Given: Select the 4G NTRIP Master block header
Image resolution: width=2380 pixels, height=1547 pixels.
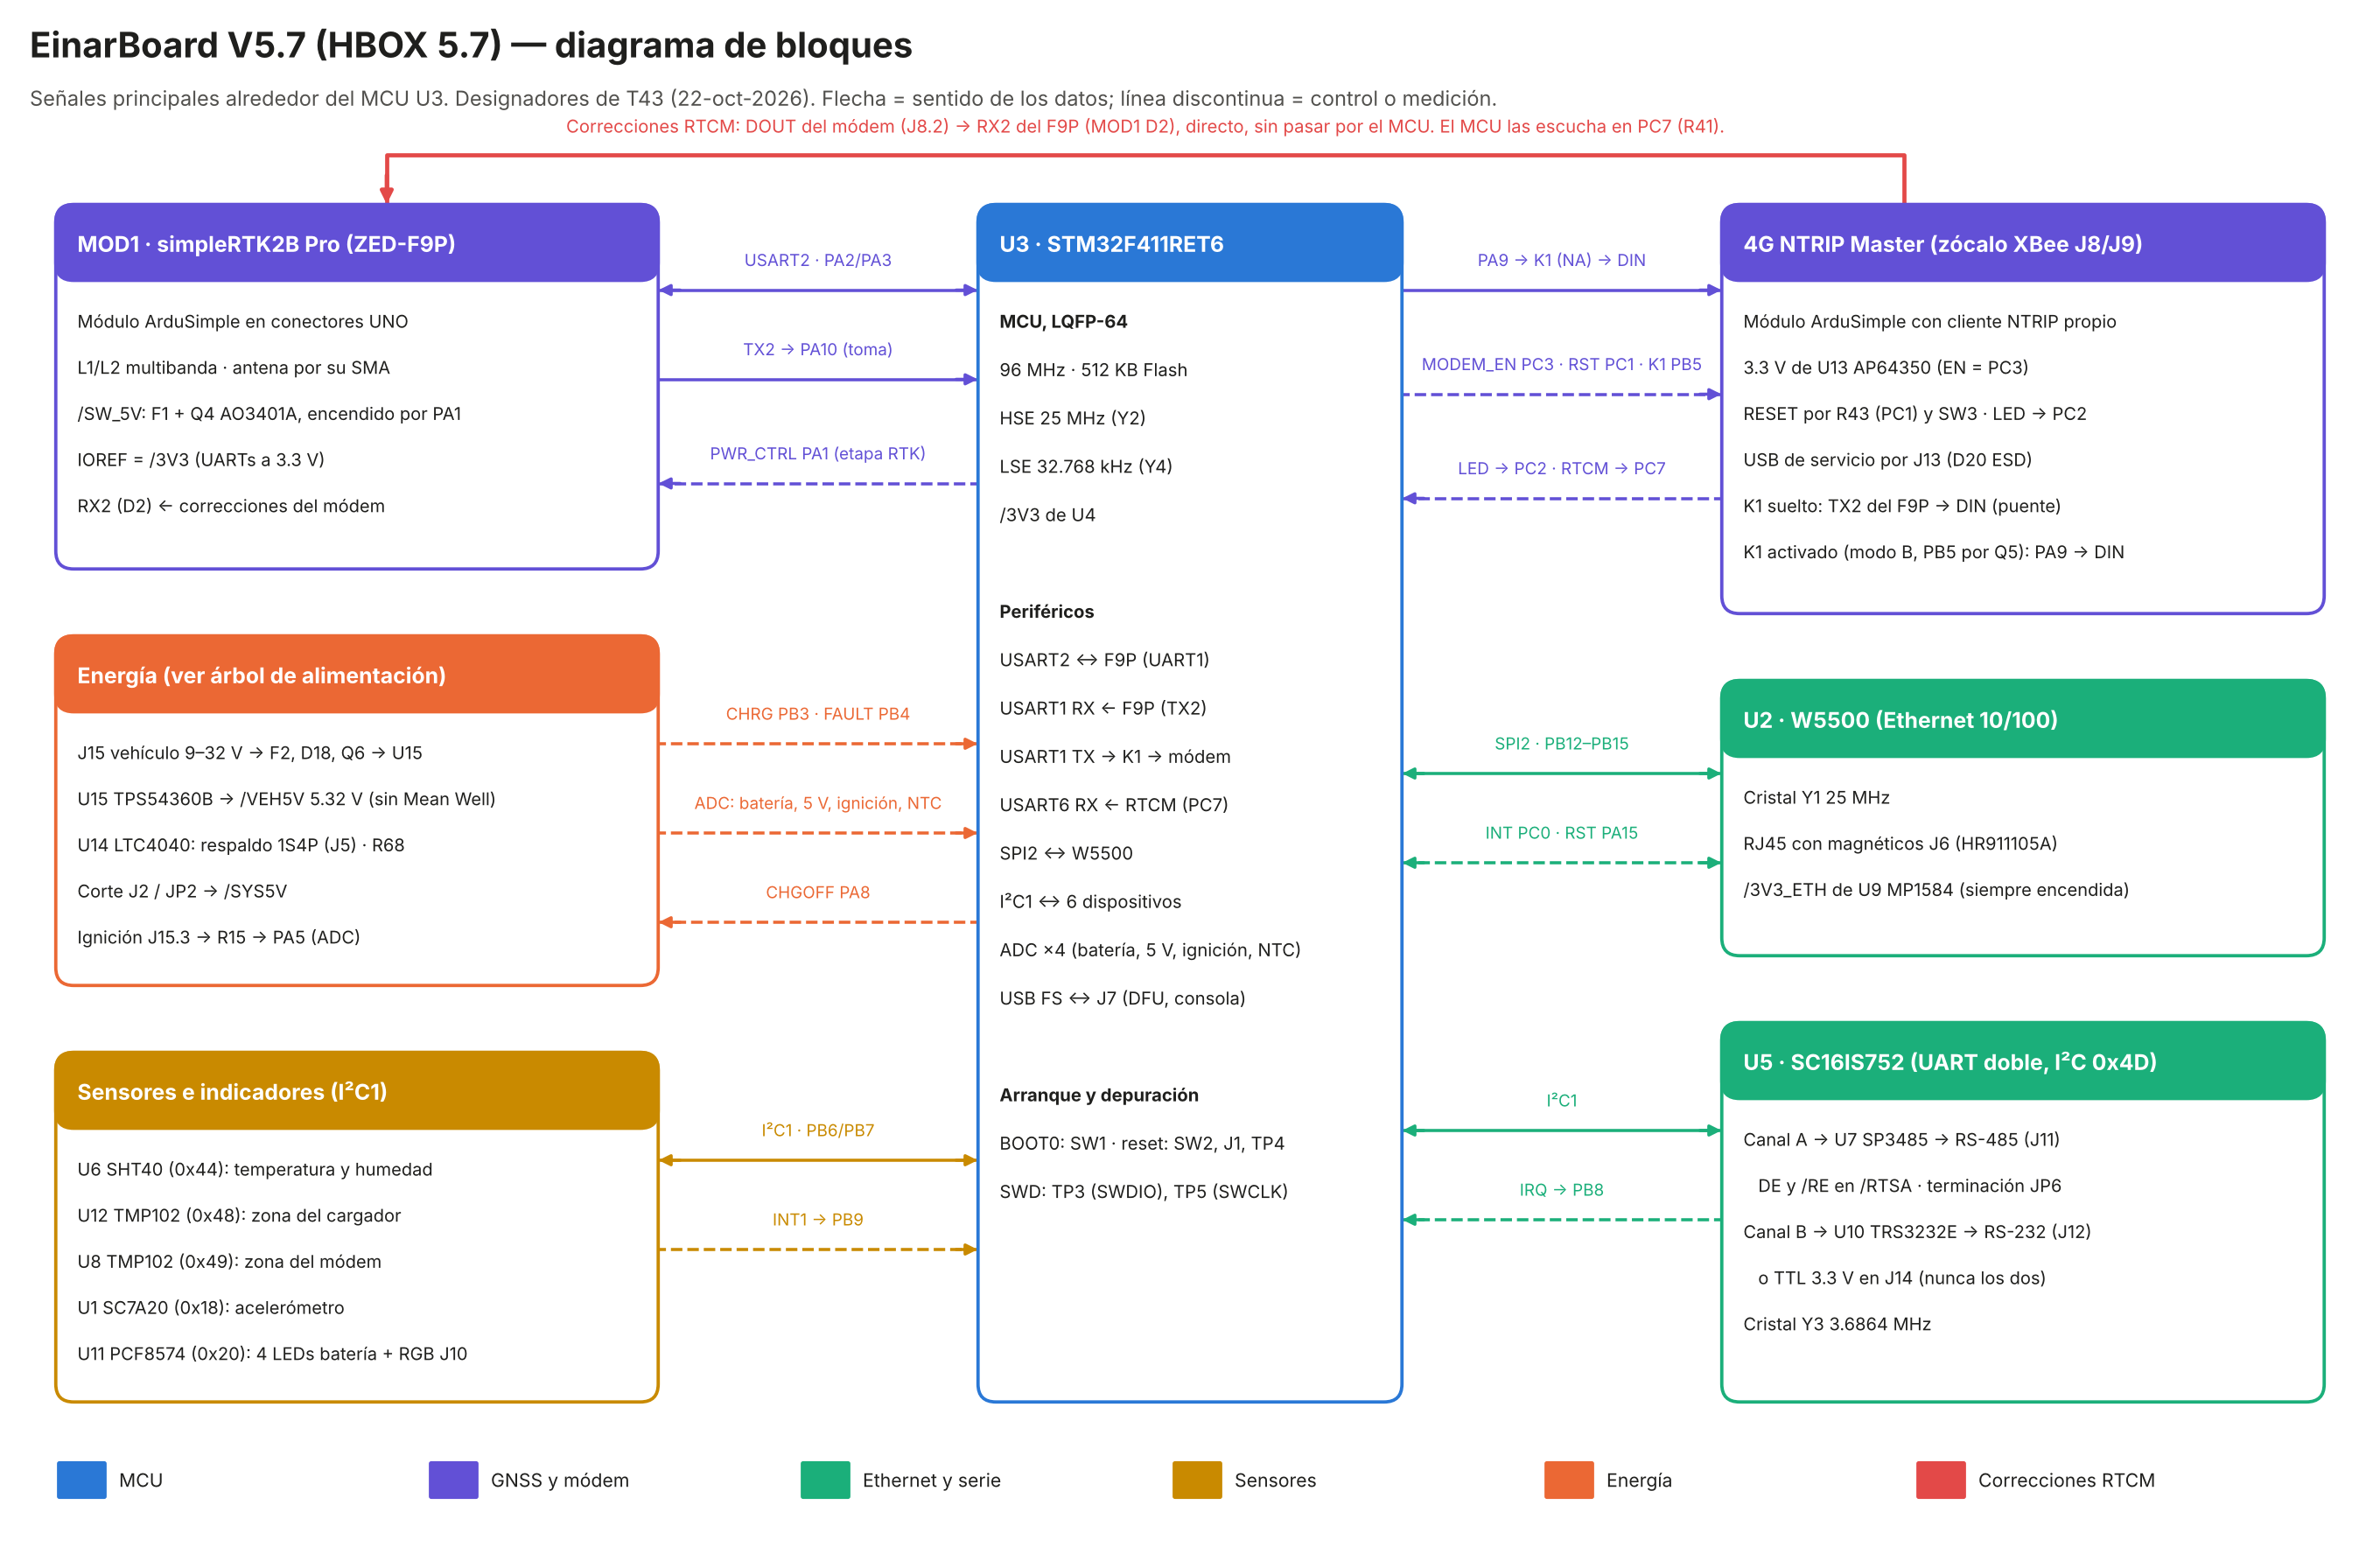Looking at the screenshot, I should tap(2022, 243).
